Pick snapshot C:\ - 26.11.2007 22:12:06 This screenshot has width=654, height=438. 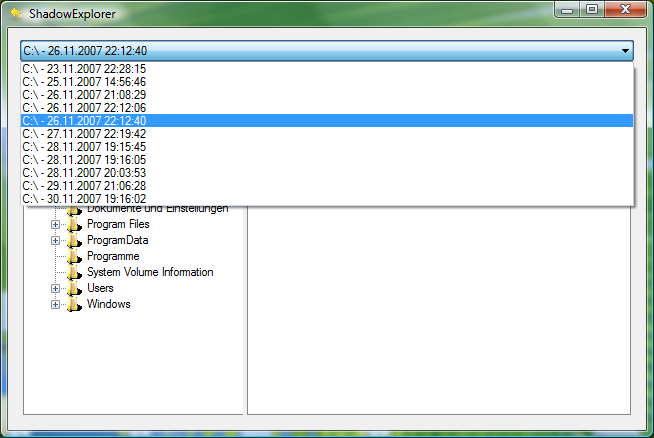click(327, 108)
